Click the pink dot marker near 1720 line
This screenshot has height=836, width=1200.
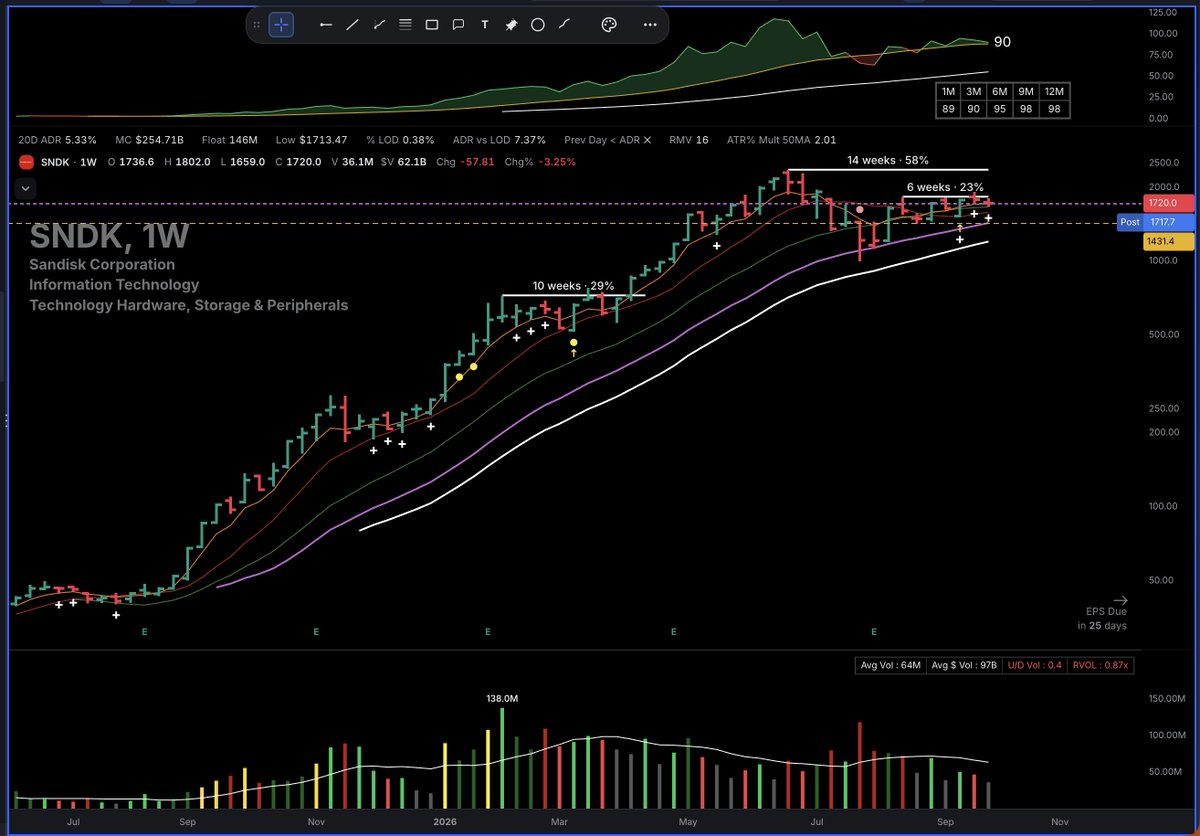(860, 209)
